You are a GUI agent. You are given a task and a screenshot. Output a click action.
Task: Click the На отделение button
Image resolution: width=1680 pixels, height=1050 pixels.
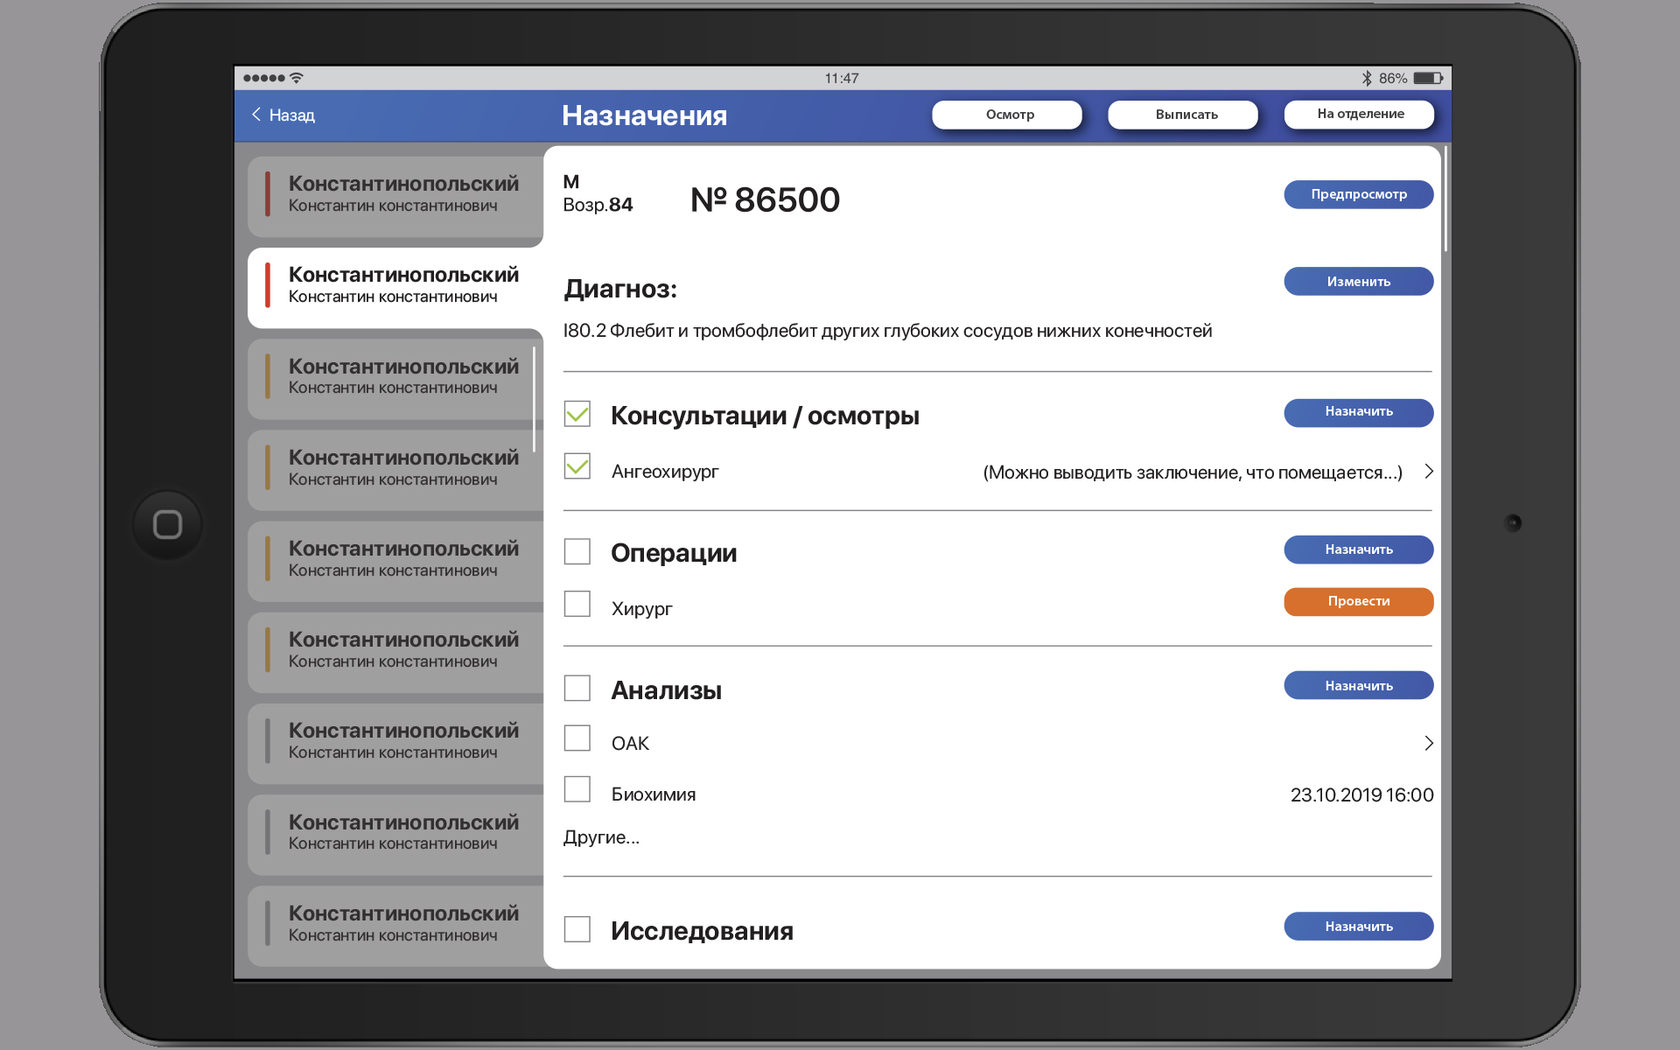(x=1359, y=114)
